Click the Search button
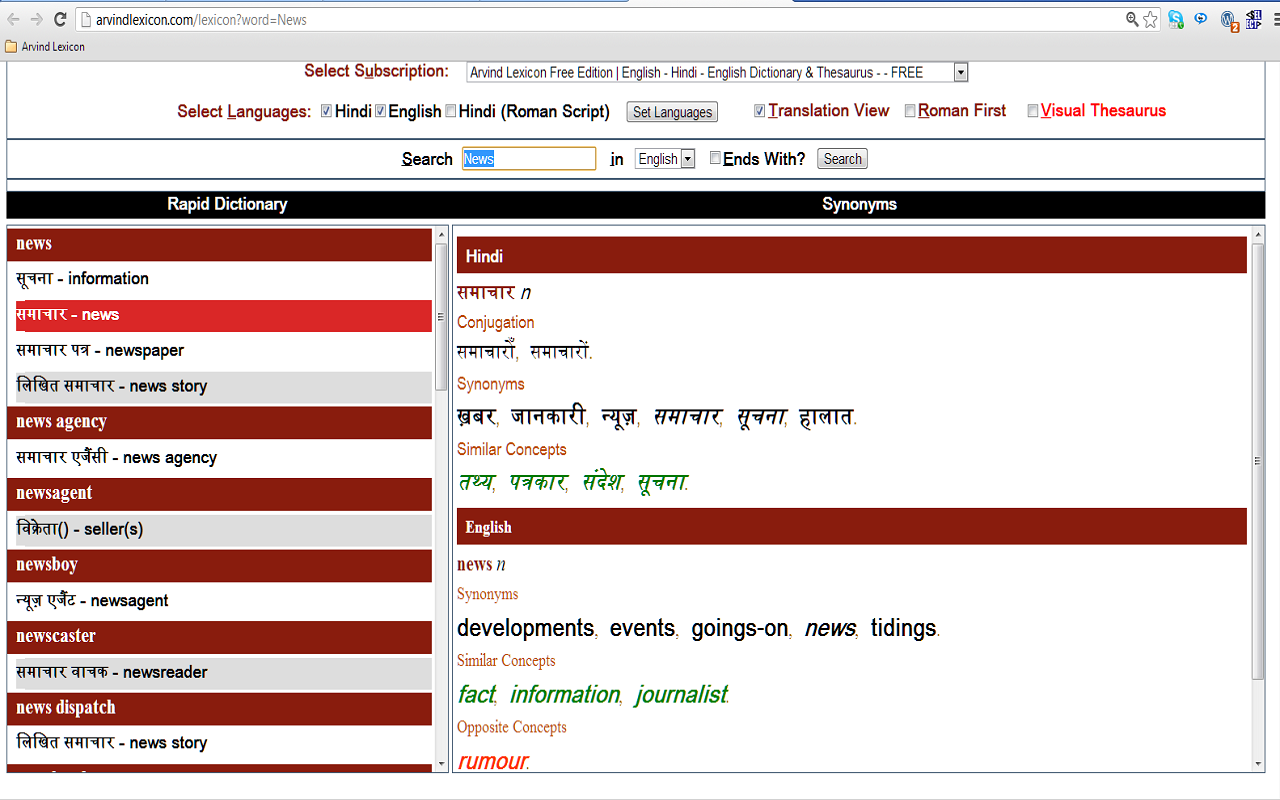Viewport: 1280px width, 800px height. tap(842, 159)
